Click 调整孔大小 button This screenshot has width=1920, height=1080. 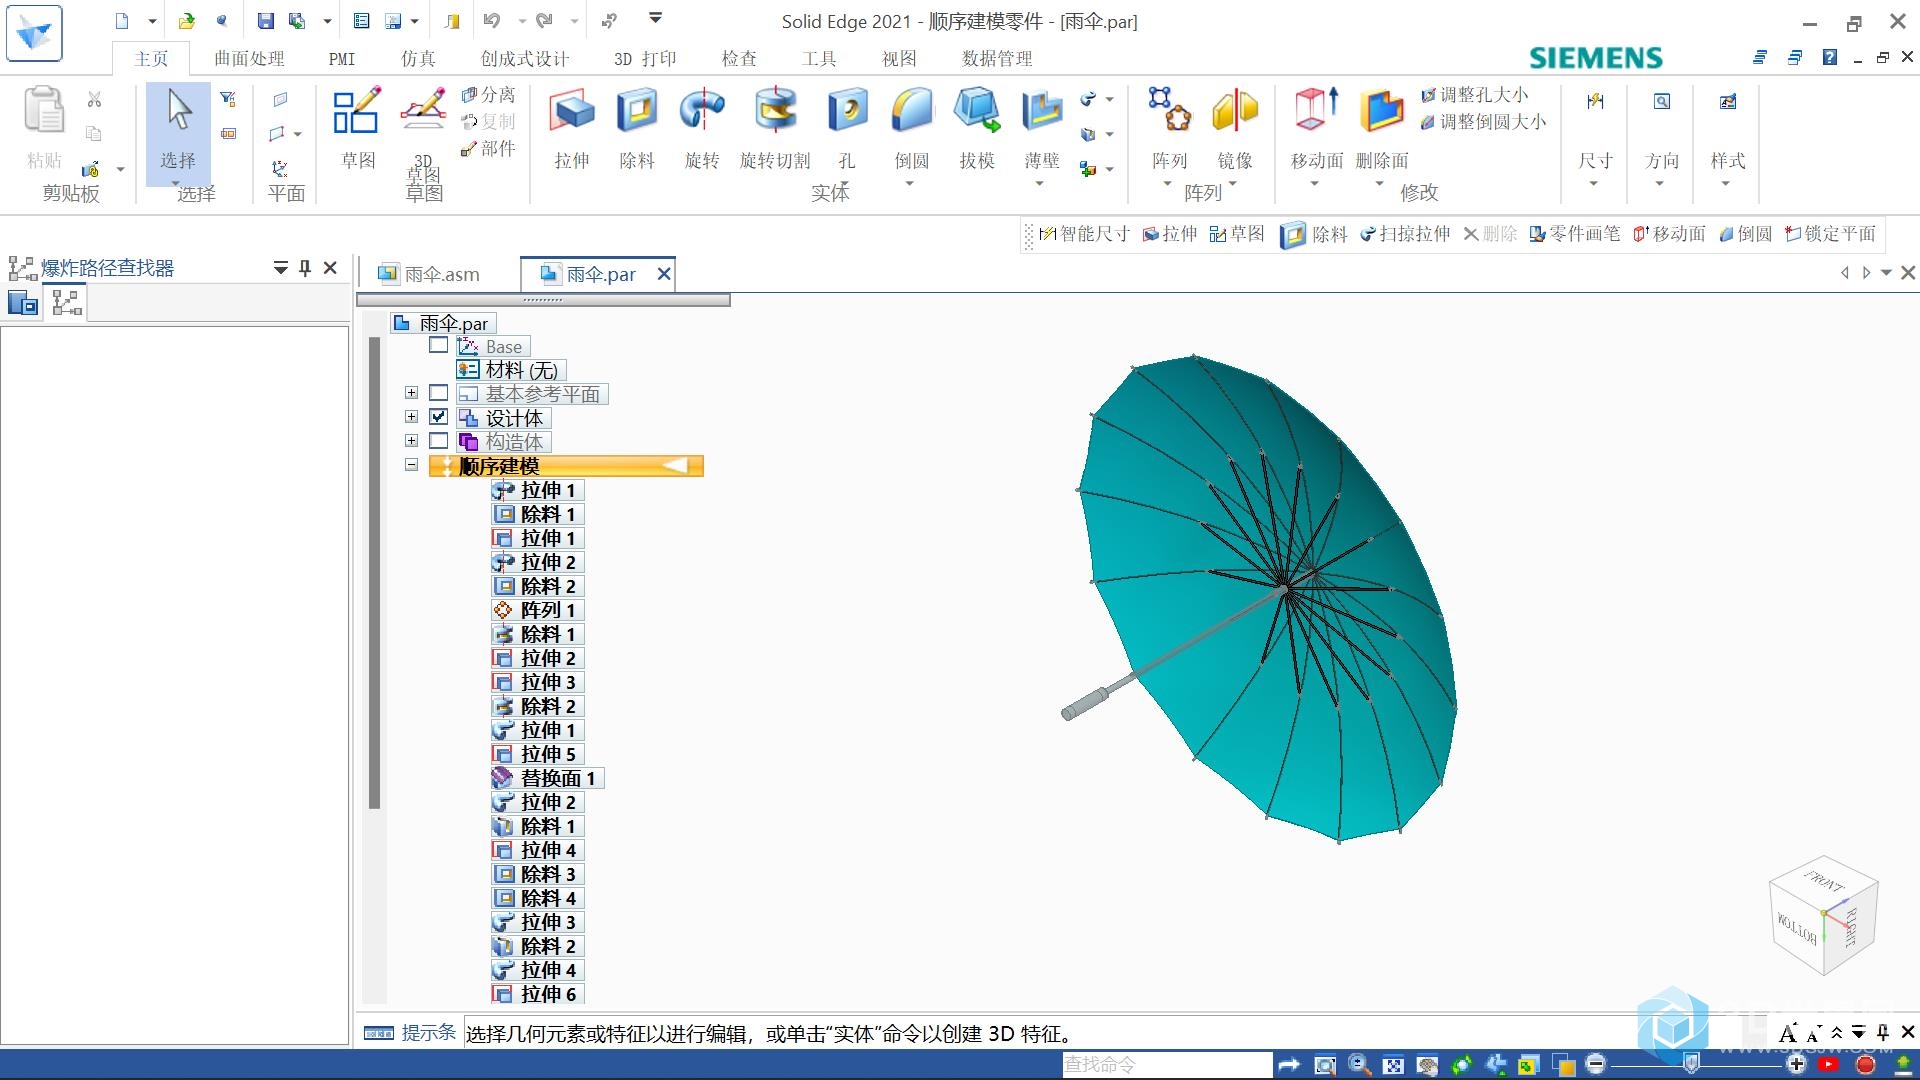pyautogui.click(x=1475, y=95)
